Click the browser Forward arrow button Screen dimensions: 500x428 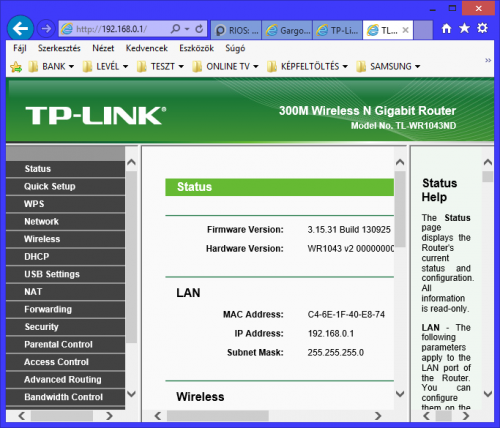pyautogui.click(x=46, y=29)
